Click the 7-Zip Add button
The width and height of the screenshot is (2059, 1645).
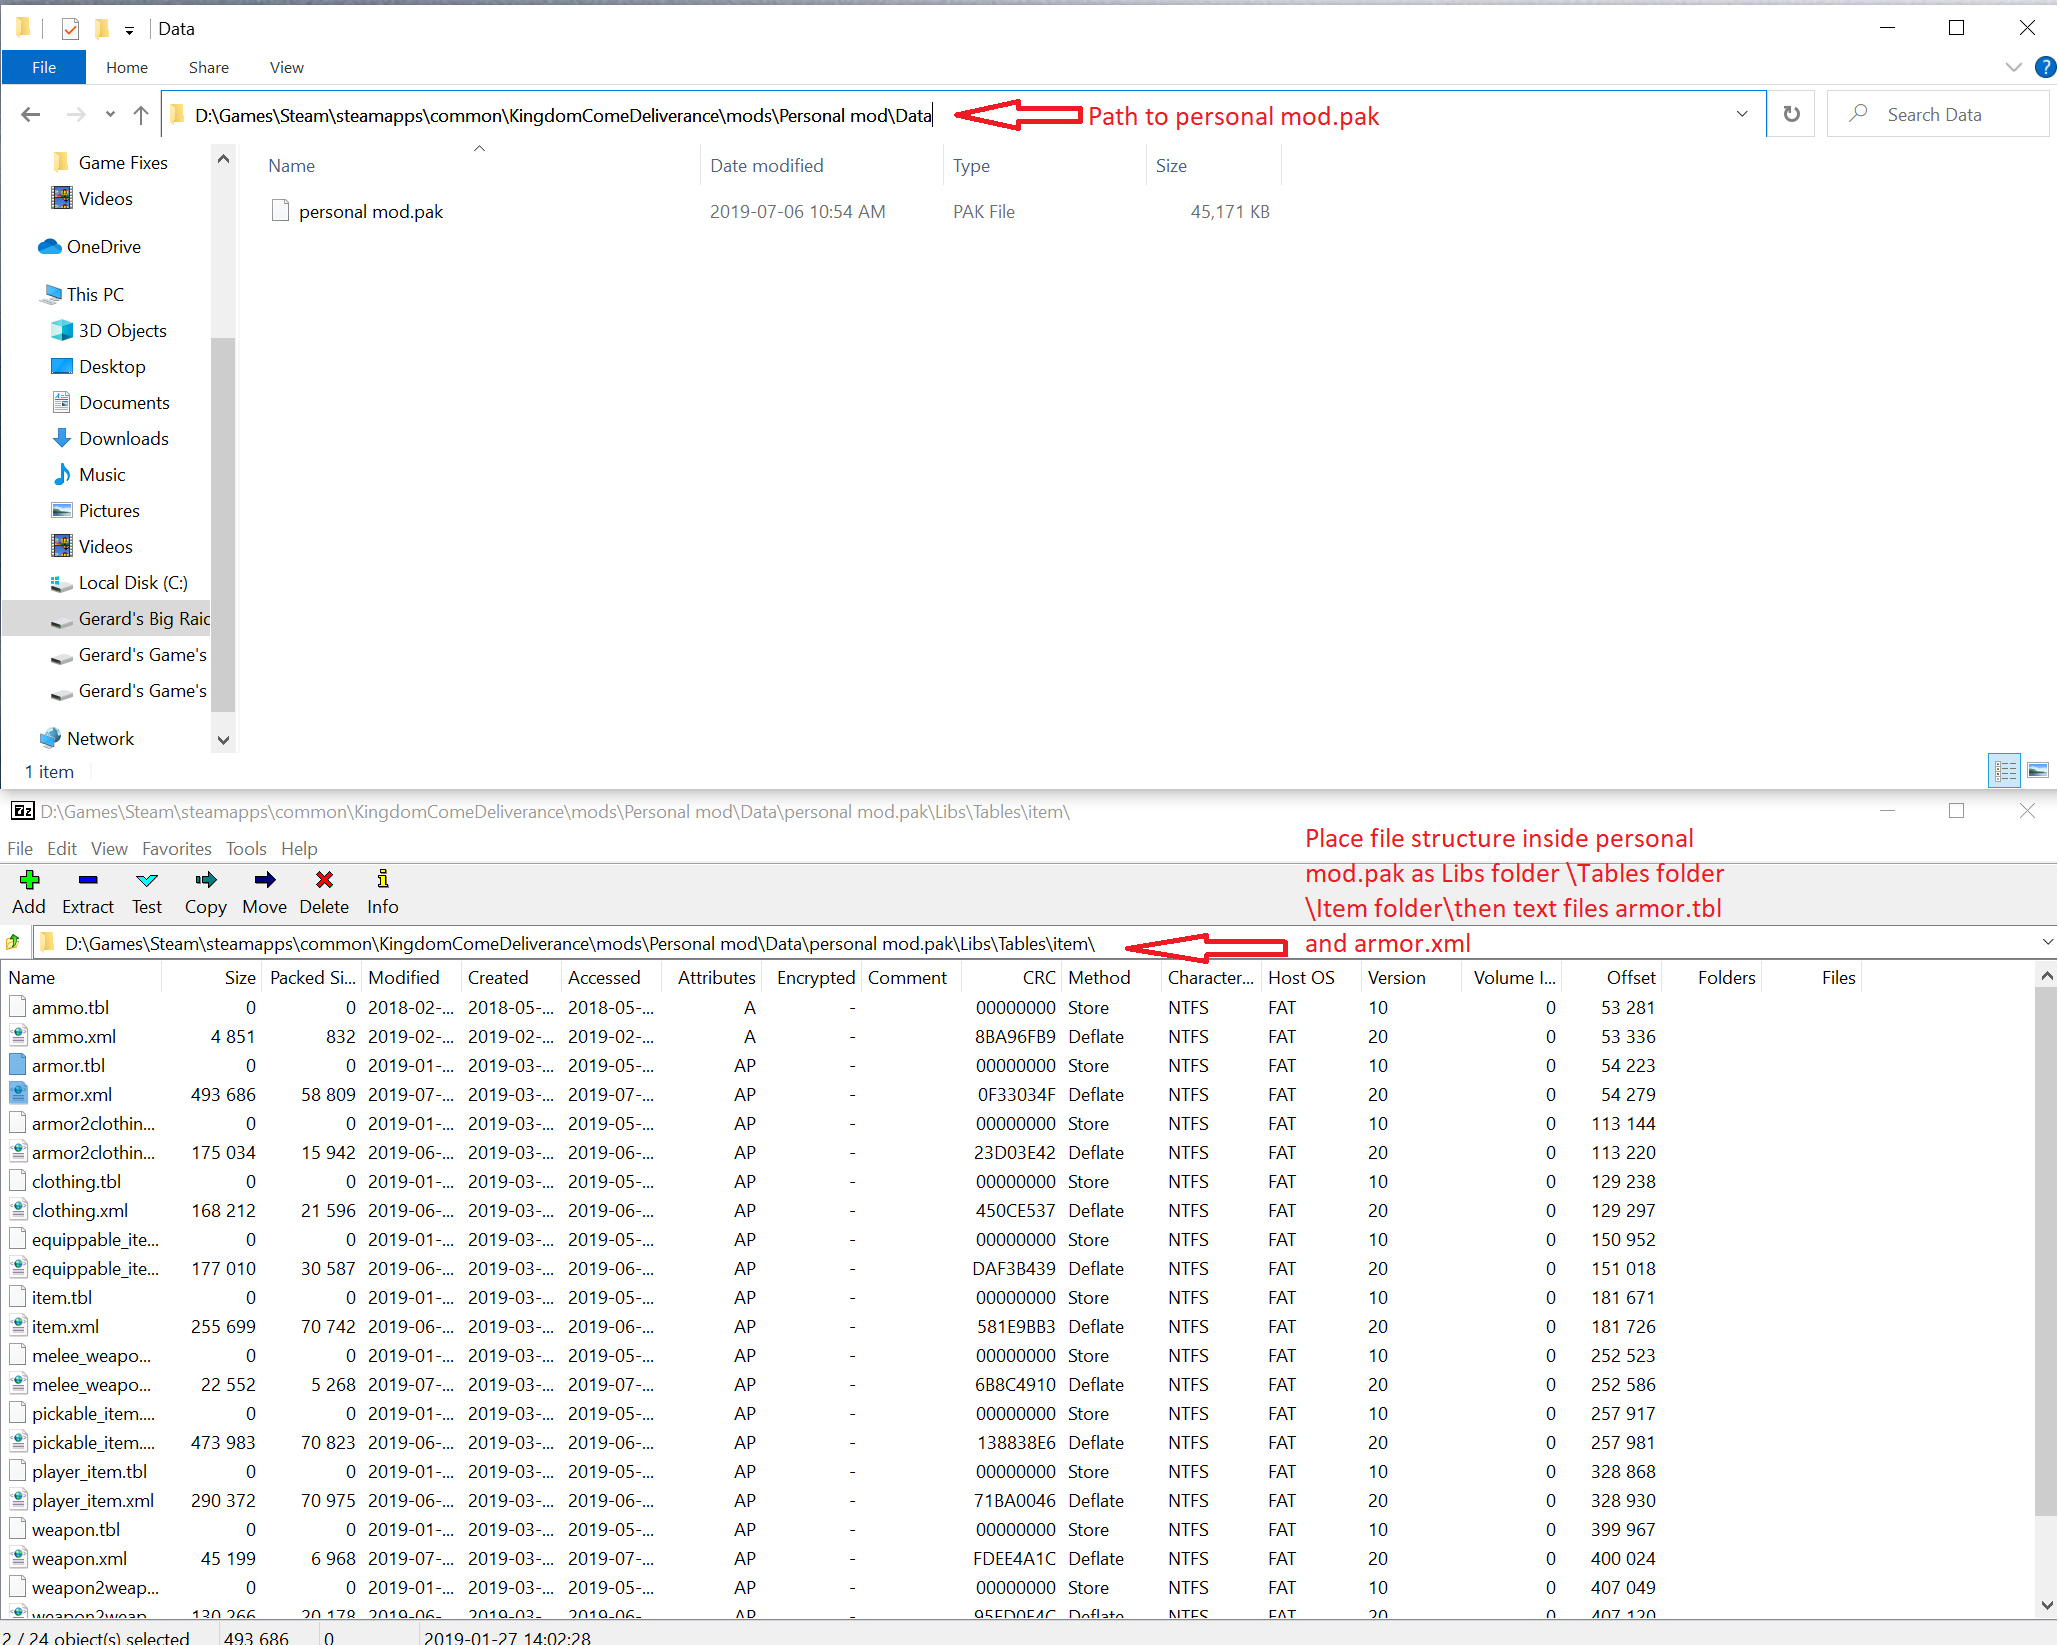[29, 890]
